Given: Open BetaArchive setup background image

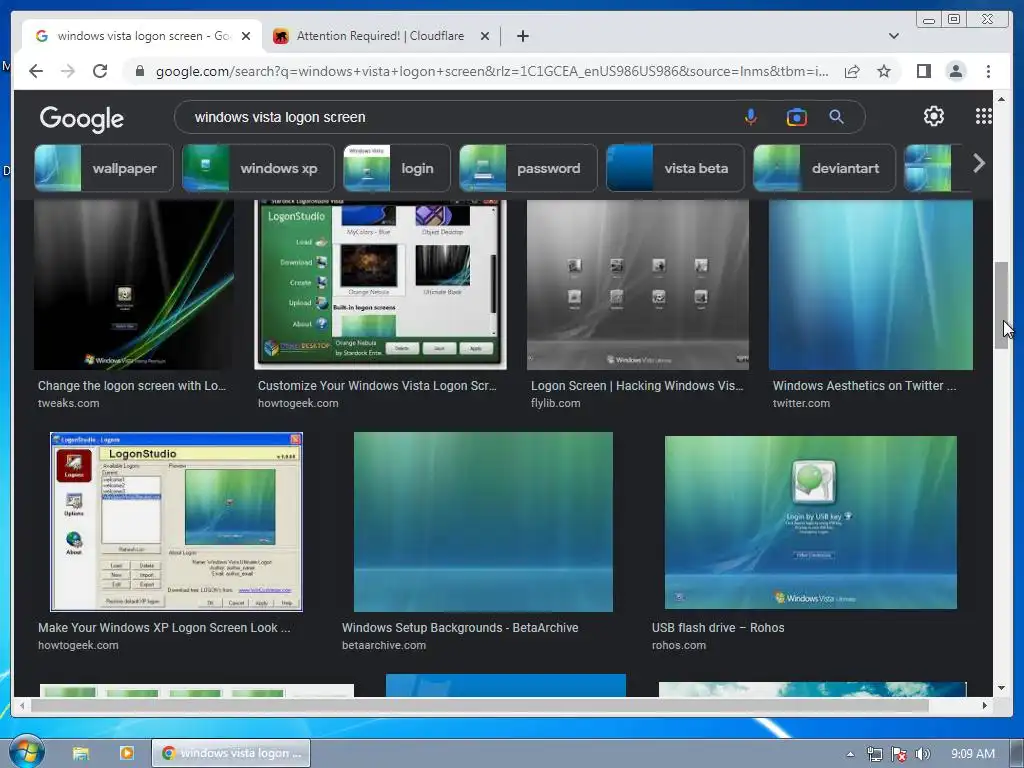Looking at the screenshot, I should tap(483, 522).
